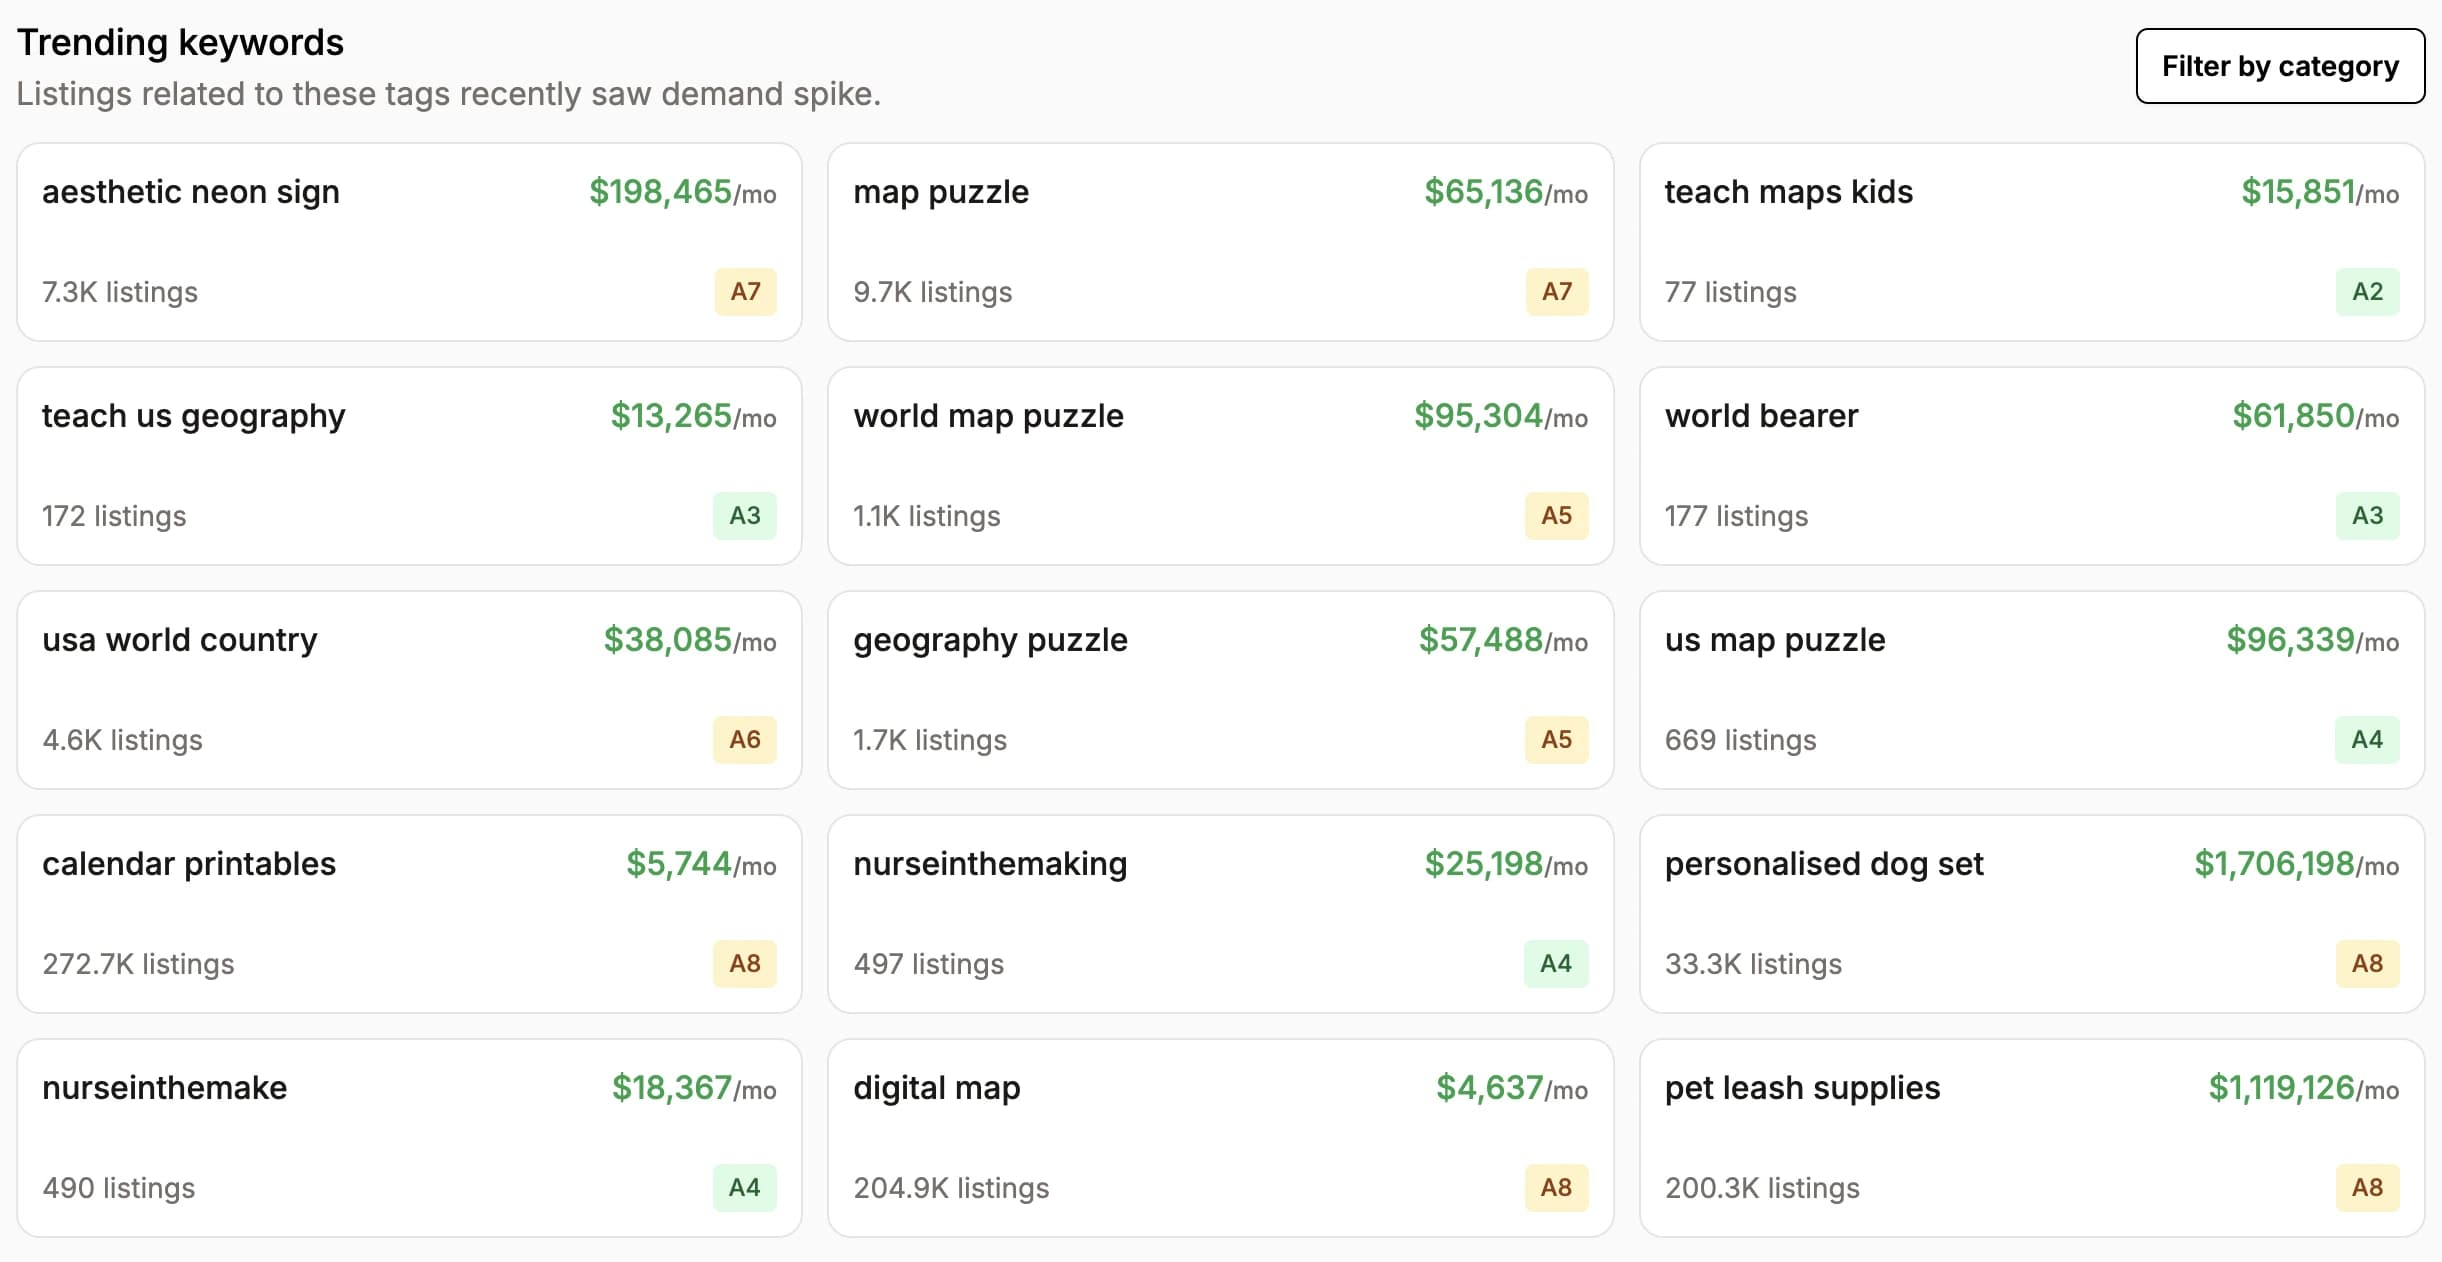The height and width of the screenshot is (1262, 2442).
Task: Click the 669 listings count
Action: pos(1740,740)
